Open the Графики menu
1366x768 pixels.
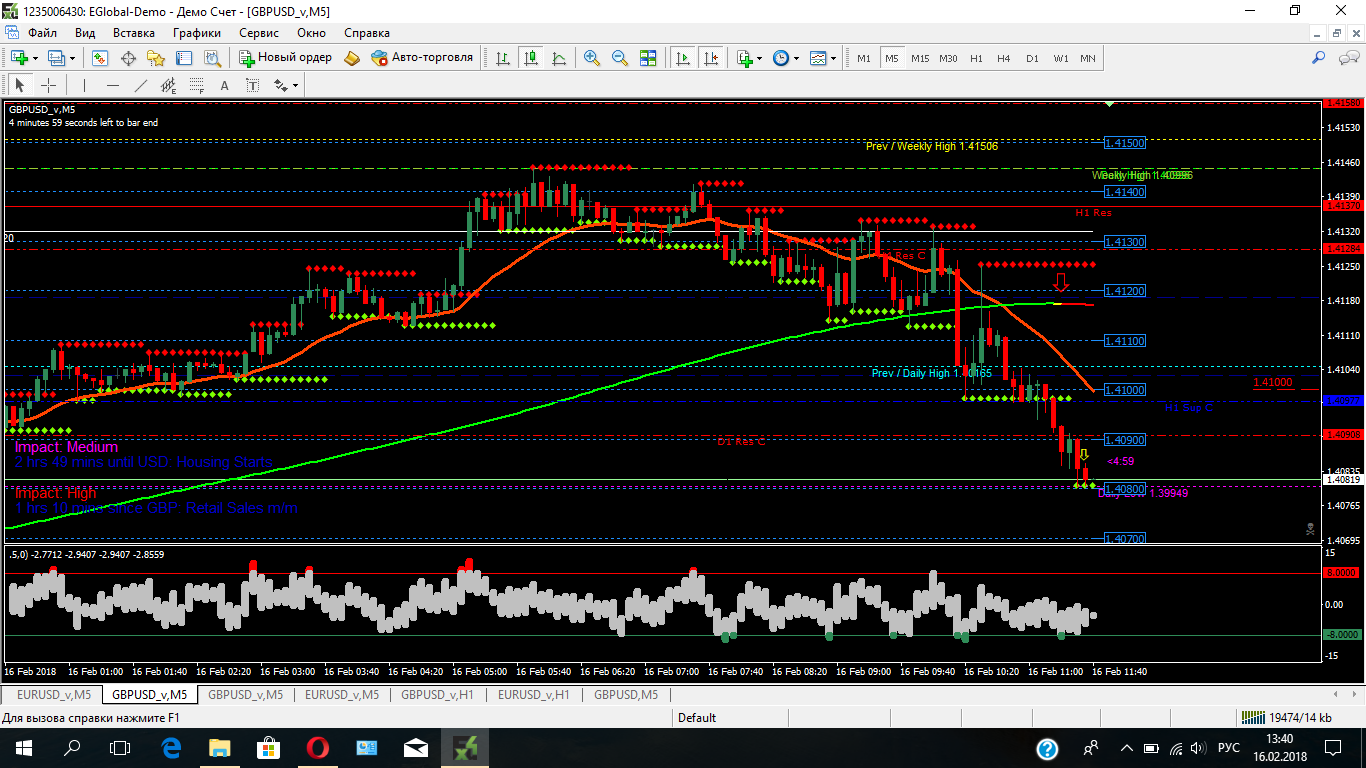pyautogui.click(x=197, y=32)
